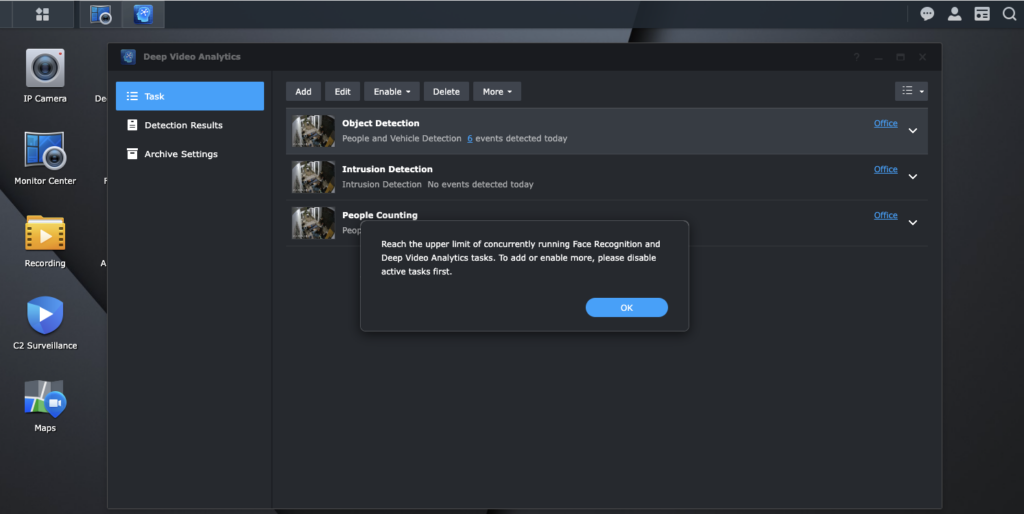
Task: Open the C2 Surveillance shield icon
Action: 45,316
